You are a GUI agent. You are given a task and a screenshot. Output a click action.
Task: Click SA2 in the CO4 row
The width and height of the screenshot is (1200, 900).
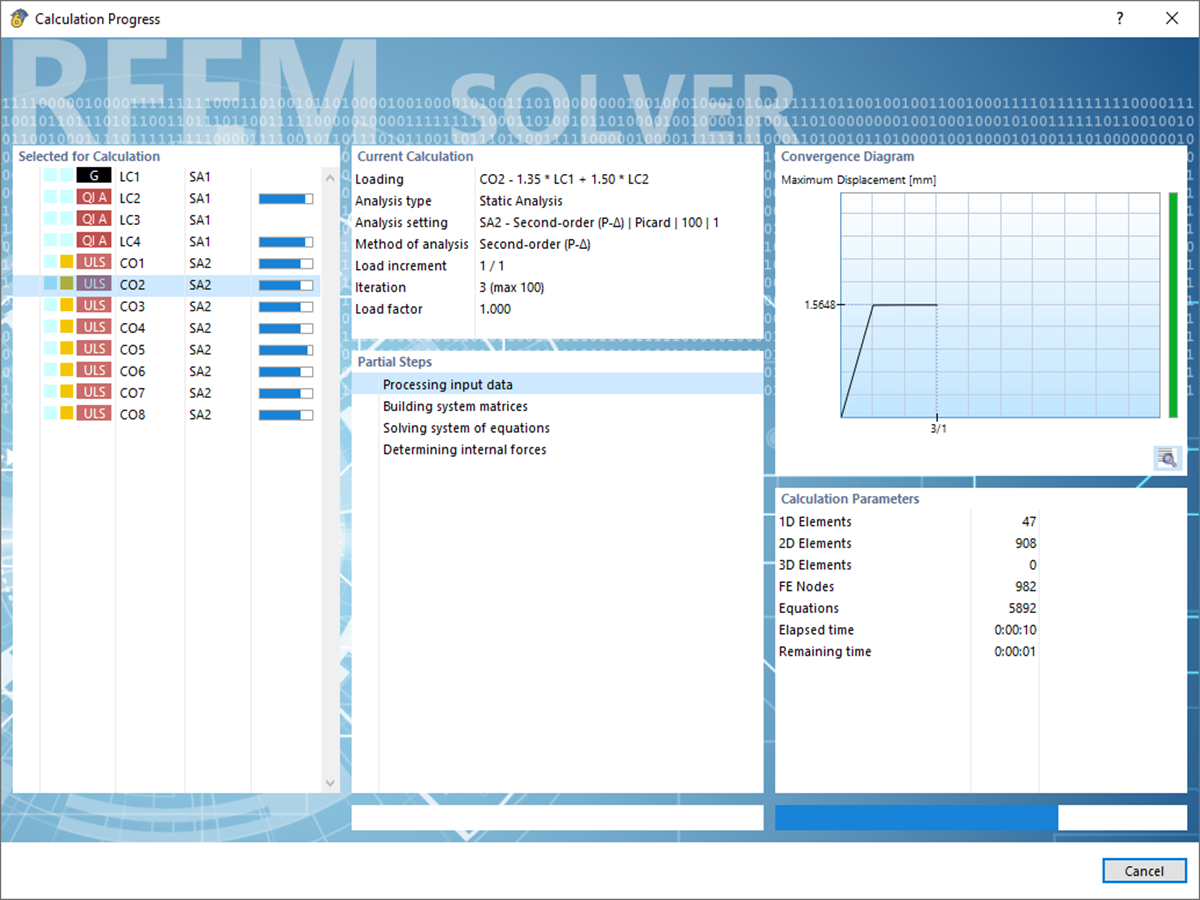[x=200, y=328]
